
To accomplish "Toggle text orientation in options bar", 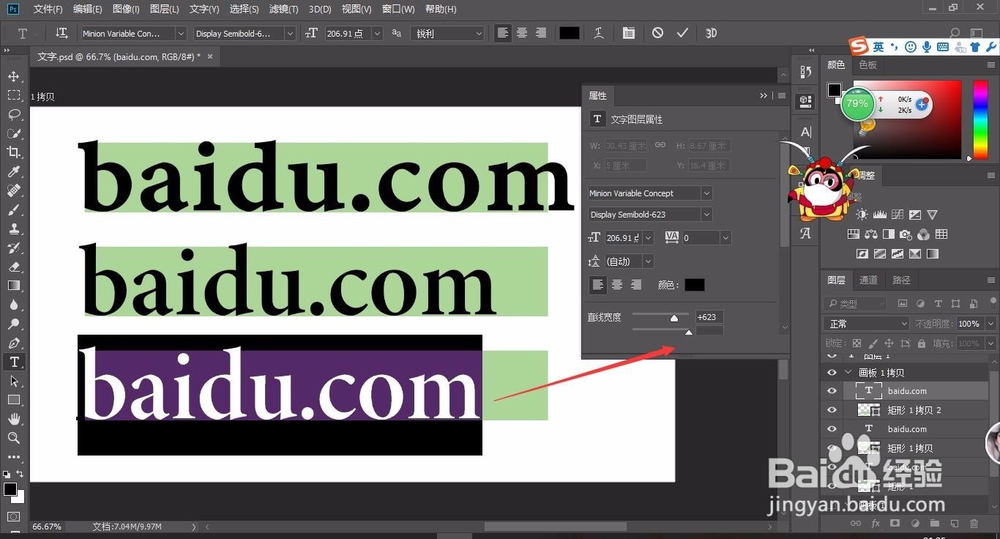I will pos(61,33).
